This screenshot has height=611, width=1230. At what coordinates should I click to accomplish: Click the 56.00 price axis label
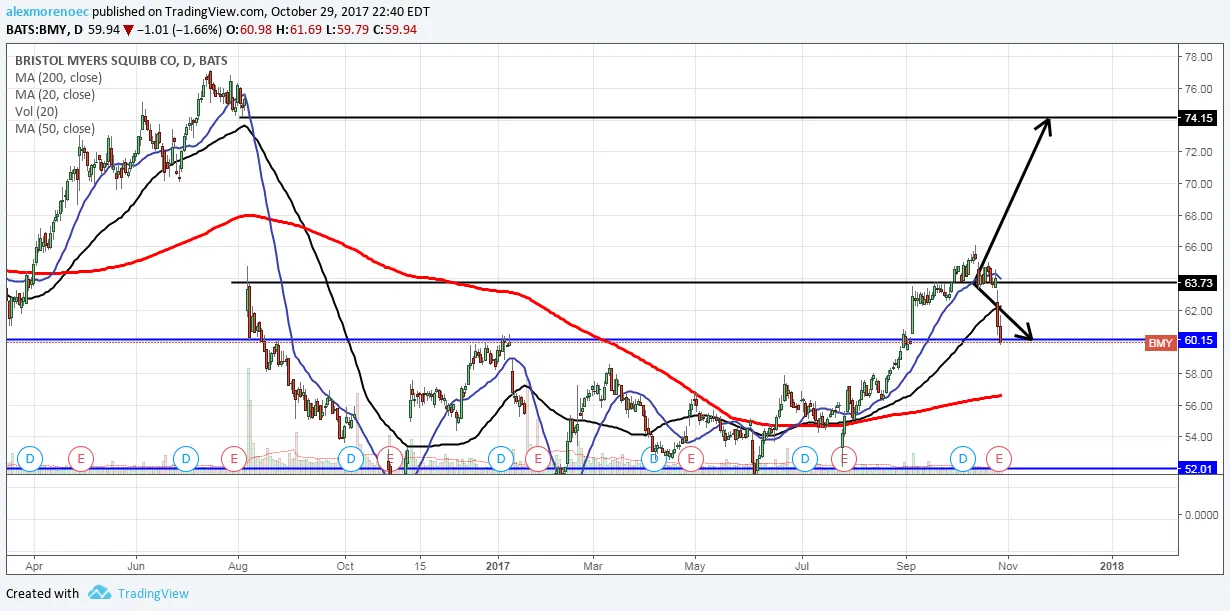1198,405
